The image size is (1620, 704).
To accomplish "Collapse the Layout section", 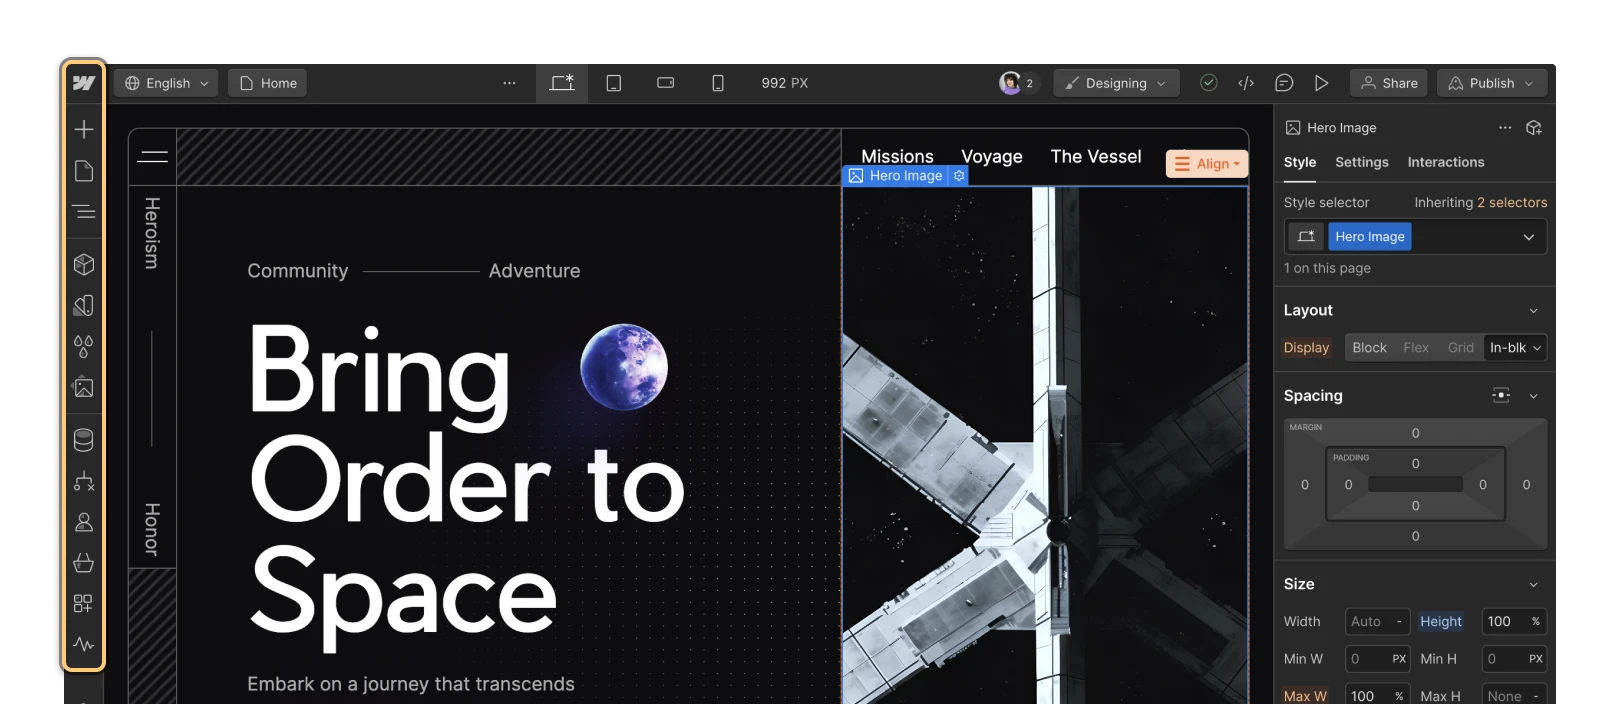I will point(1533,311).
